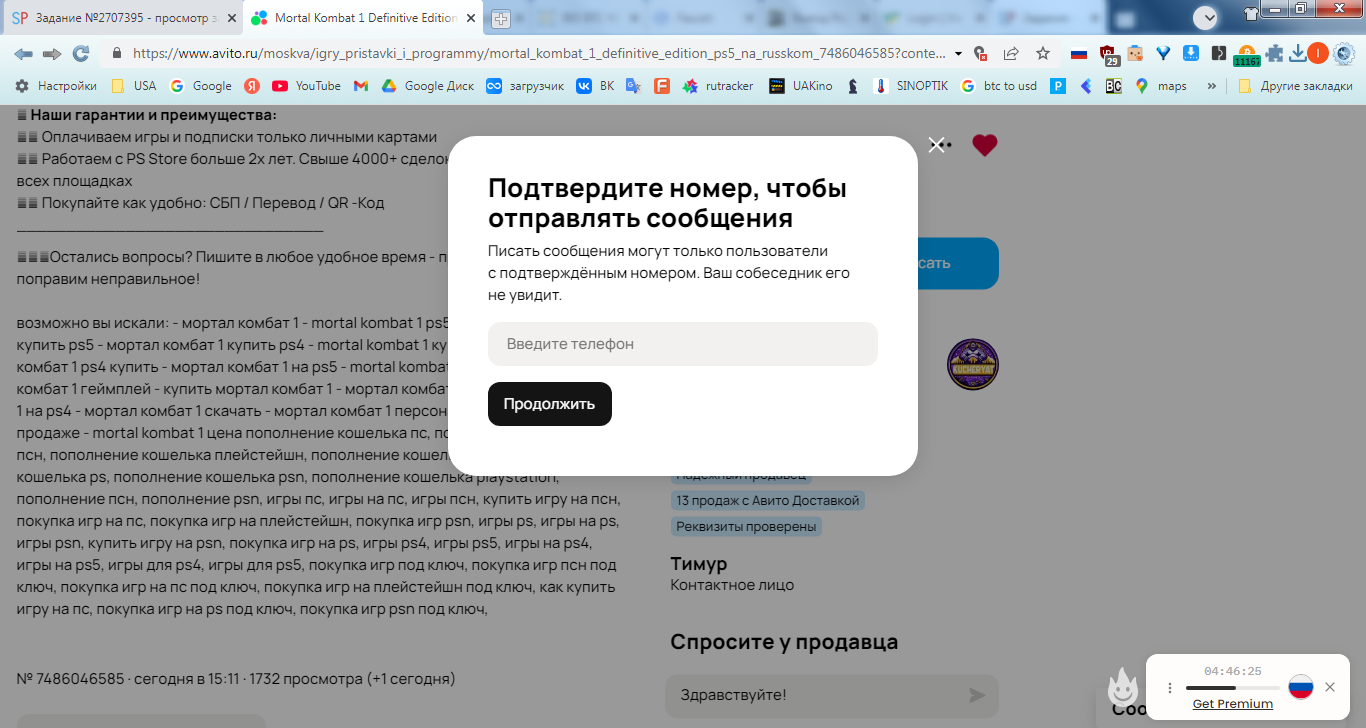
Task: Go back to previous page
Action: [23, 53]
